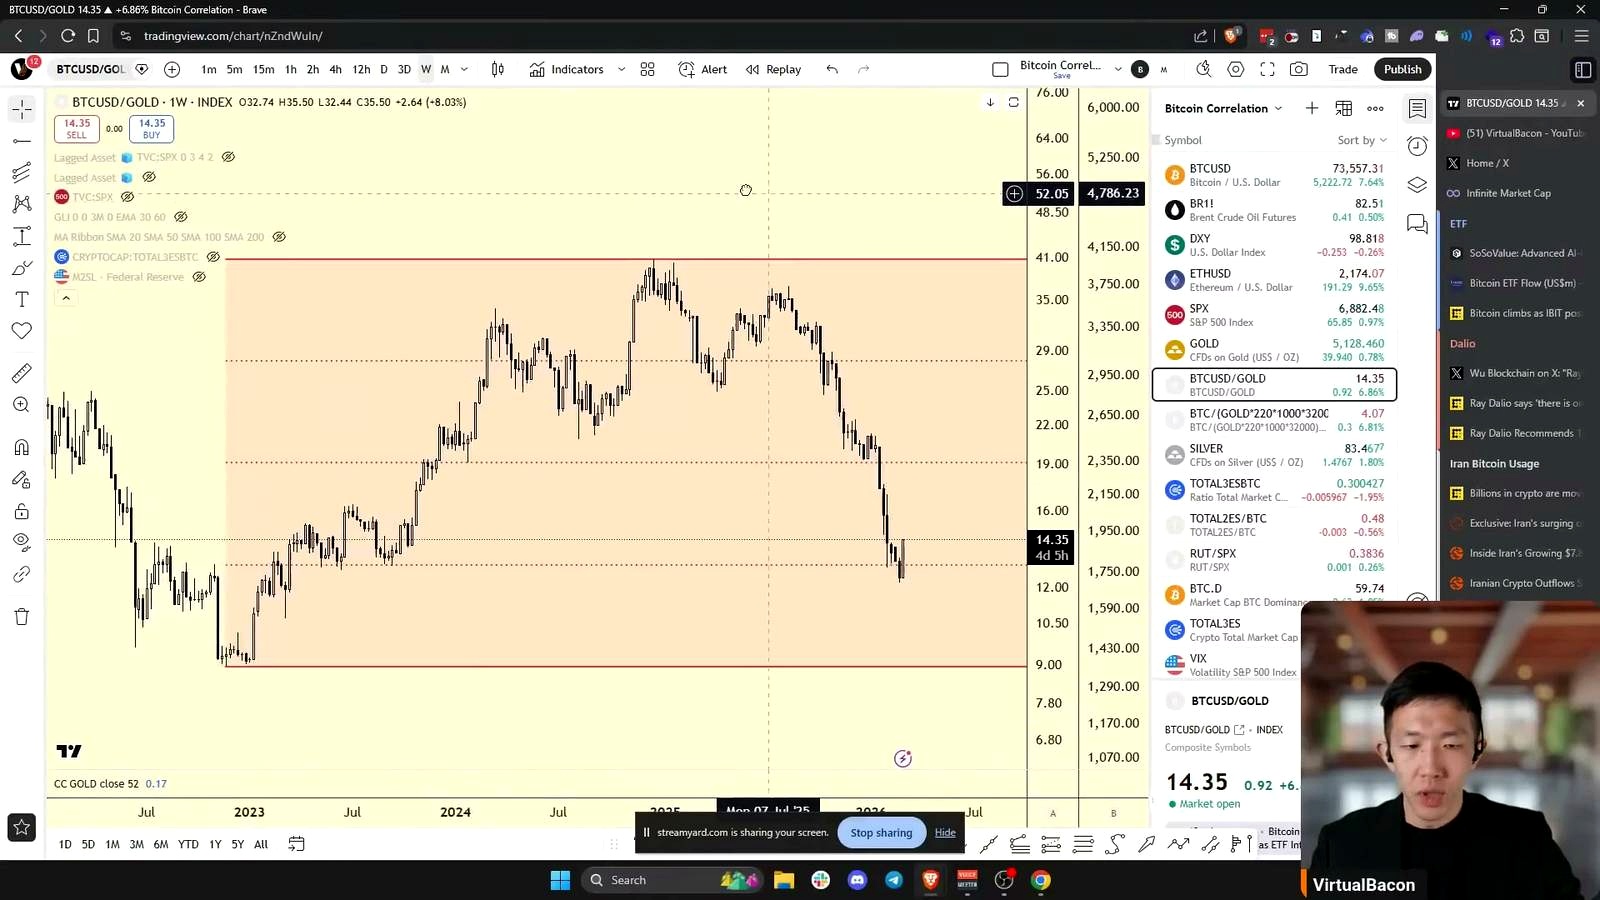Add a compare symbol with plus circle
The height and width of the screenshot is (900, 1600).
172,69
